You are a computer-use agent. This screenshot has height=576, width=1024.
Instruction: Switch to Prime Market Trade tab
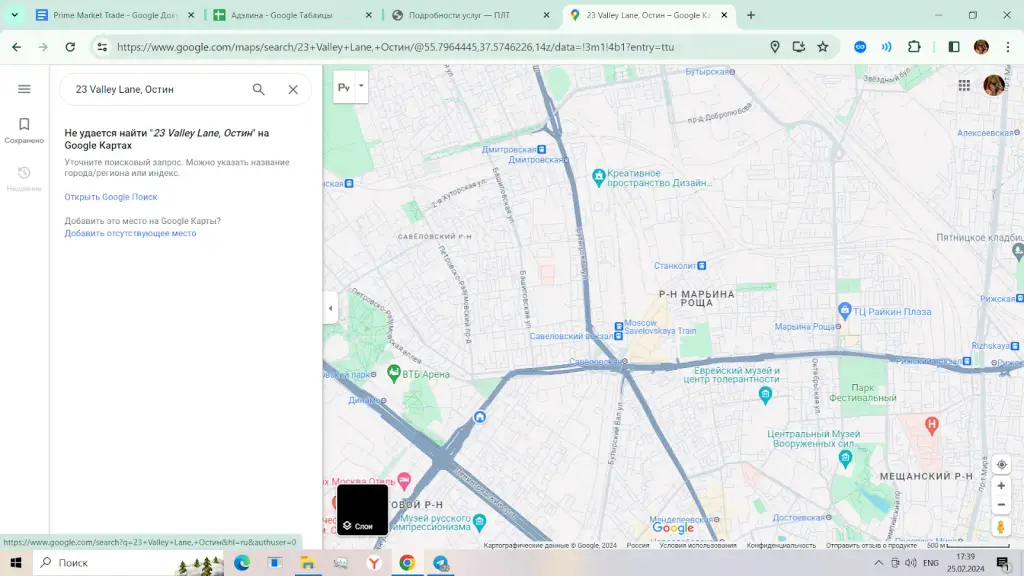pos(116,15)
